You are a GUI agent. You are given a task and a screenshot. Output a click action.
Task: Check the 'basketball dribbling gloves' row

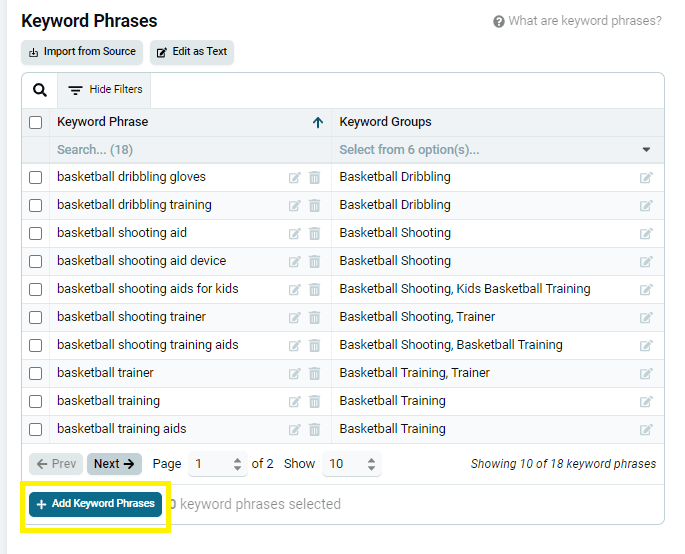coord(36,177)
